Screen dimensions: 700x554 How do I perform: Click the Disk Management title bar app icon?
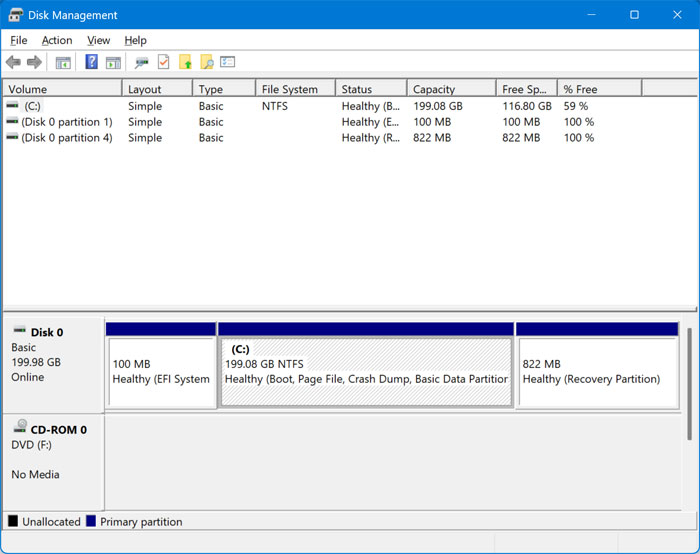coord(16,15)
